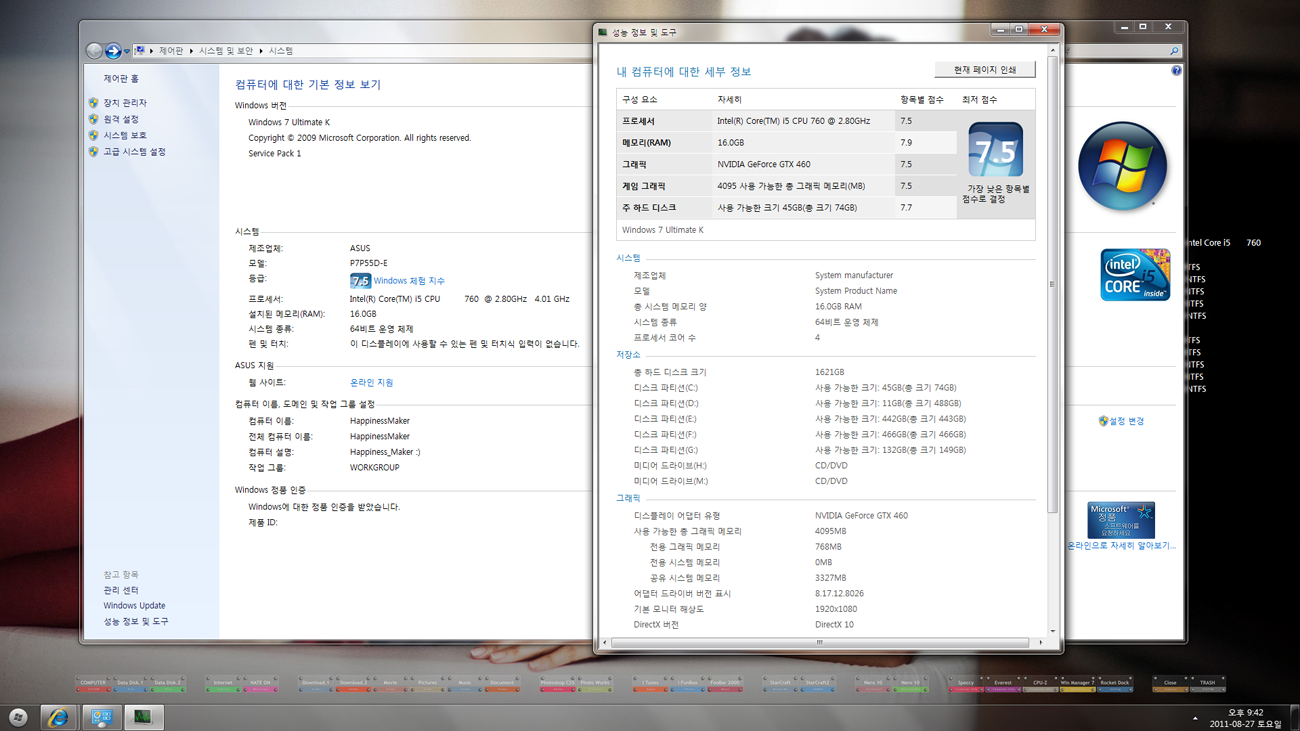Open the Windows Start orb

18,717
